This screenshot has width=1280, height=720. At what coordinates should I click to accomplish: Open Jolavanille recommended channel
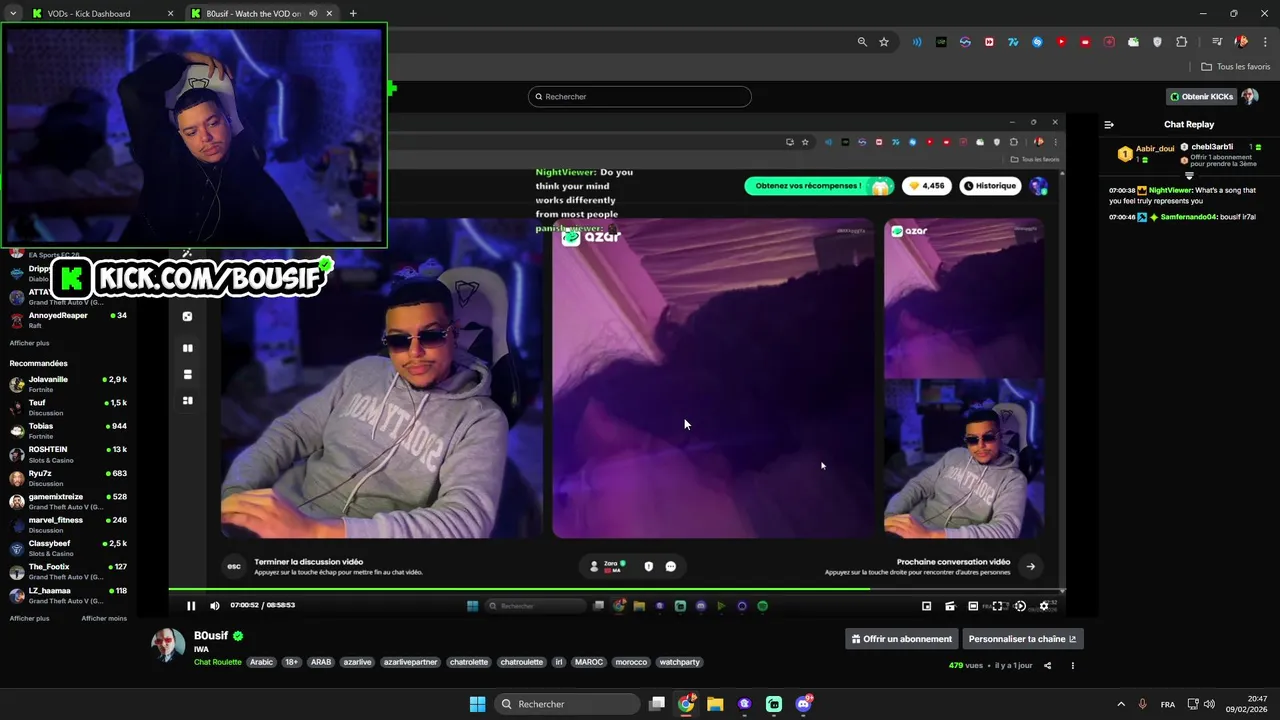68,384
